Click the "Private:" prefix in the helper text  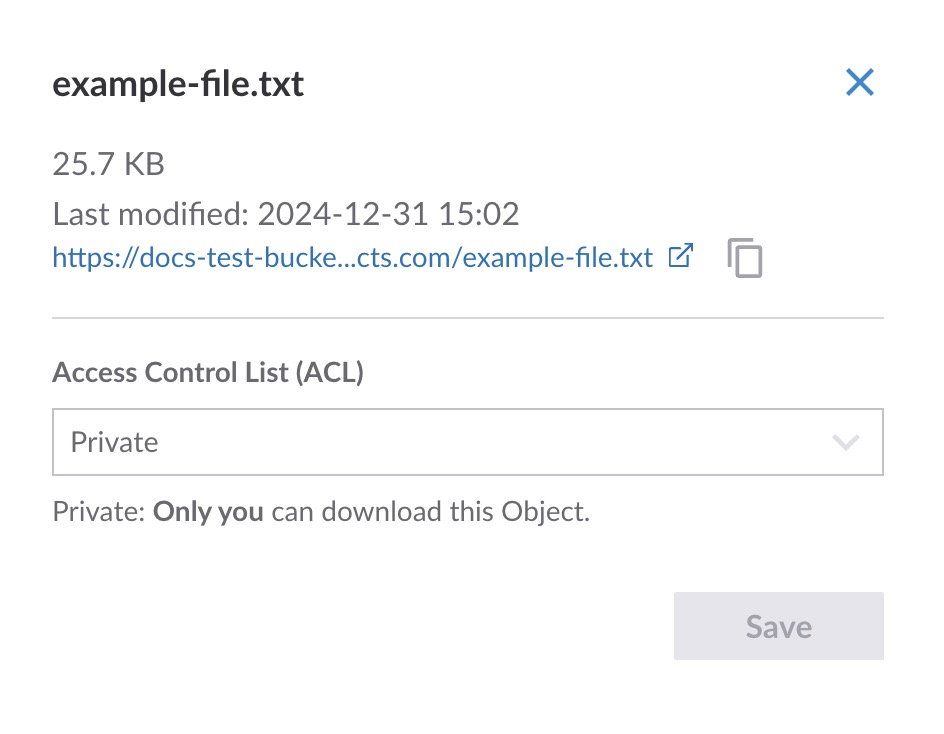point(99,512)
